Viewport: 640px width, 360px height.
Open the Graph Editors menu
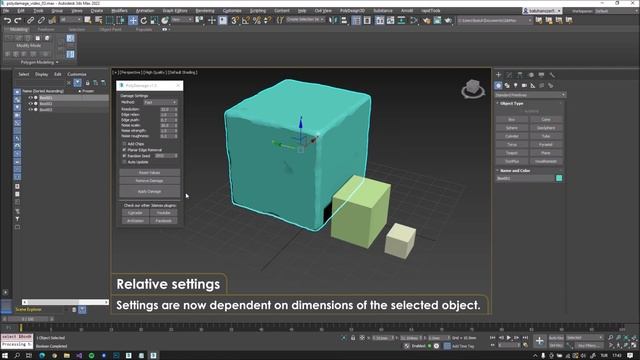175,11
